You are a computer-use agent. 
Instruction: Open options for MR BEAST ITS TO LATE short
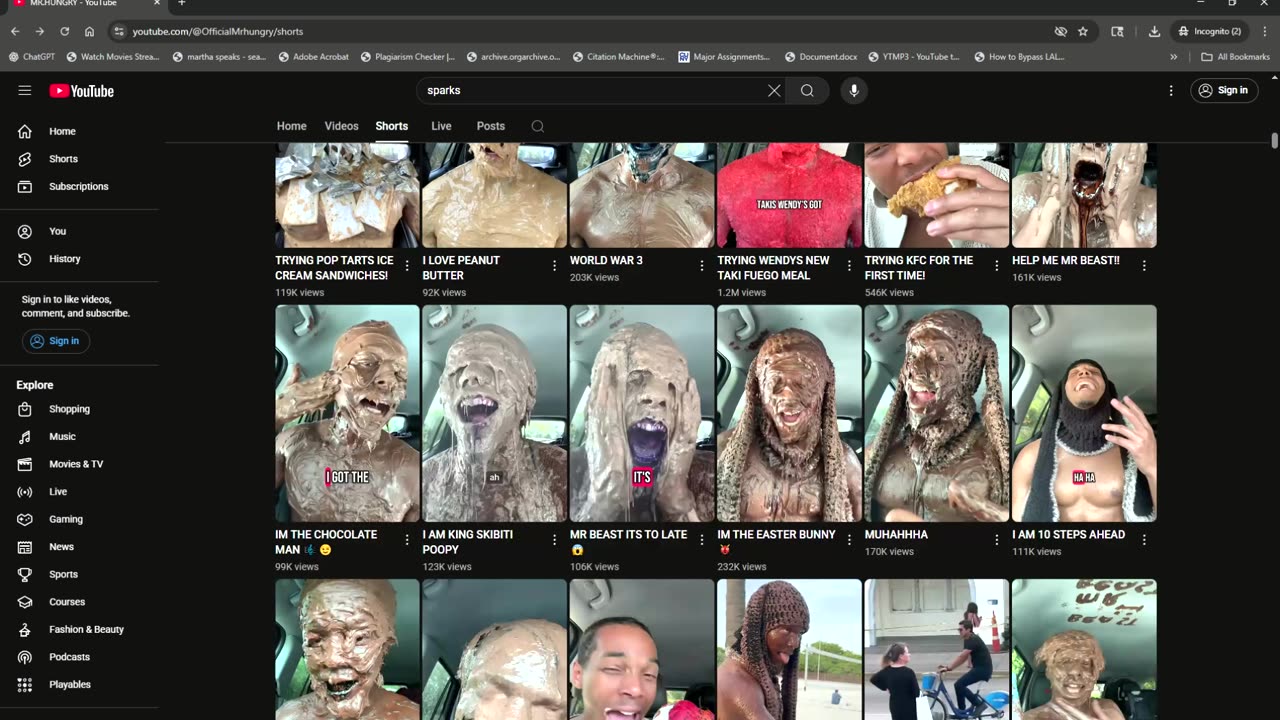[702, 540]
